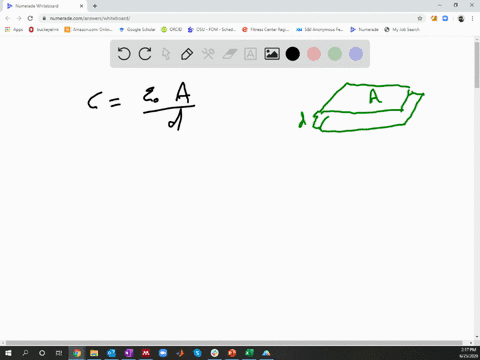Open Skype from the taskbar
The width and height of the screenshot is (480, 360).
(197, 353)
